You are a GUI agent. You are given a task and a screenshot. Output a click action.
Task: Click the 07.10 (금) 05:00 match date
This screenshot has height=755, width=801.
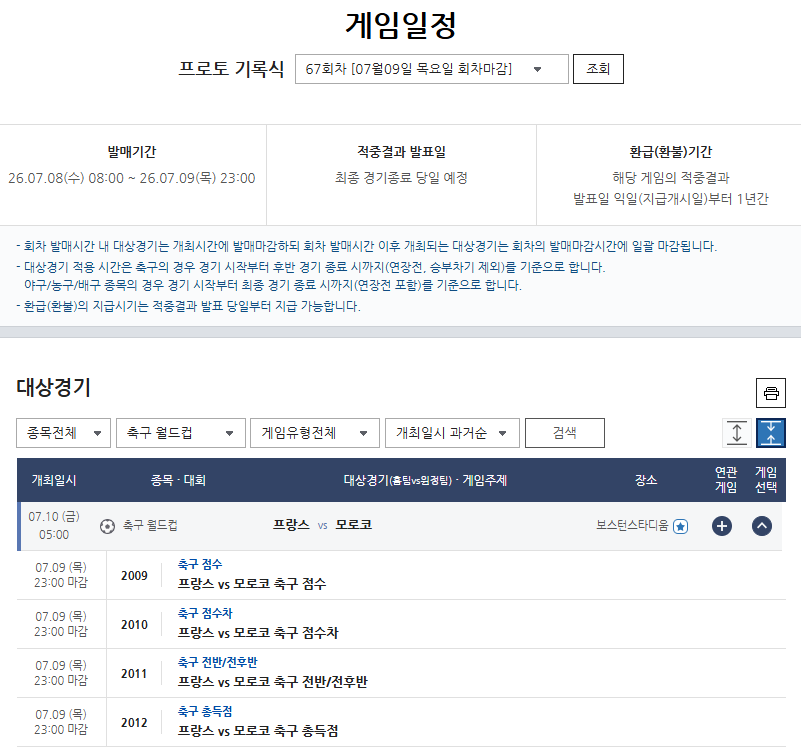click(54, 526)
